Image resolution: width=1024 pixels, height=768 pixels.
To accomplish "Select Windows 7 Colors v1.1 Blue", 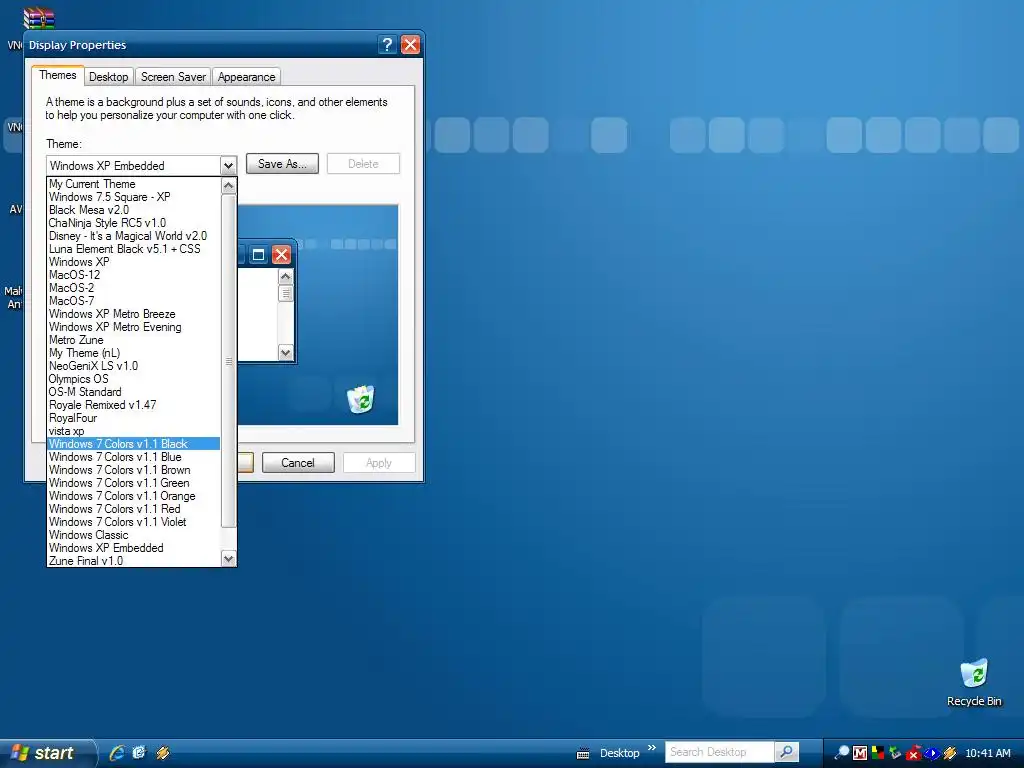I will click(x=134, y=457).
